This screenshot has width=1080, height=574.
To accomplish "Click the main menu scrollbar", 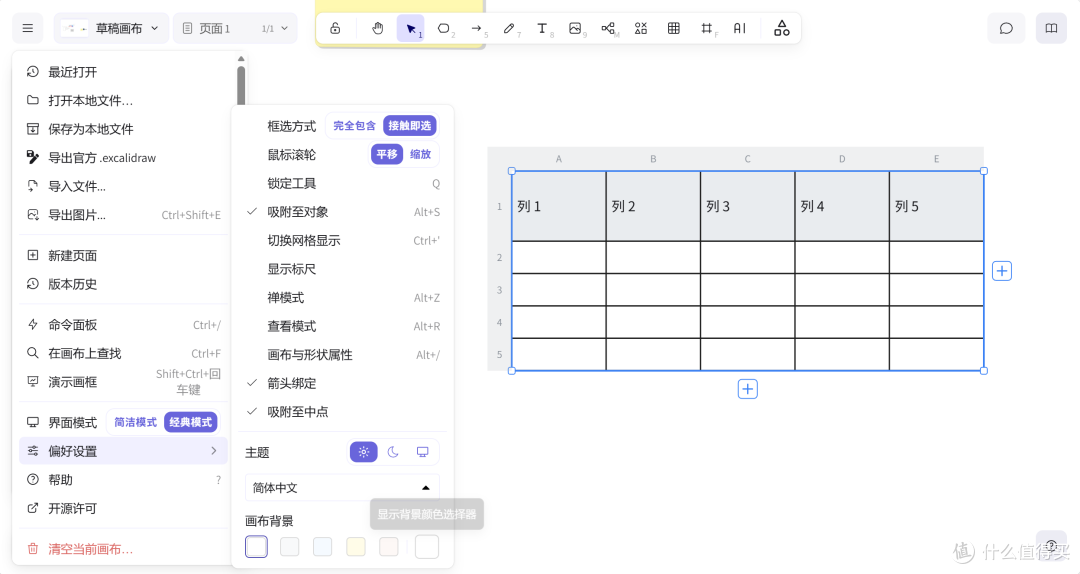I will [x=241, y=85].
